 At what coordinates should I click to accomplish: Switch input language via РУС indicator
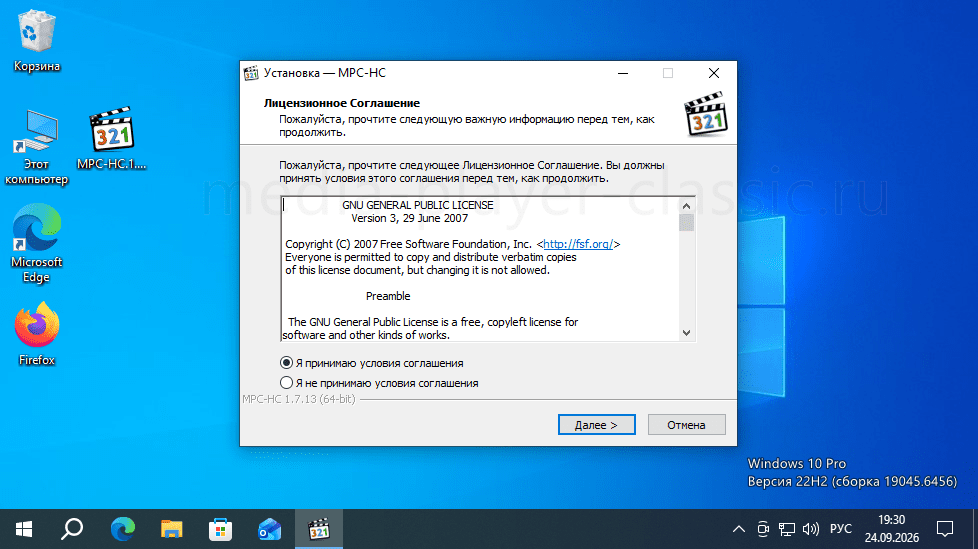coord(840,529)
